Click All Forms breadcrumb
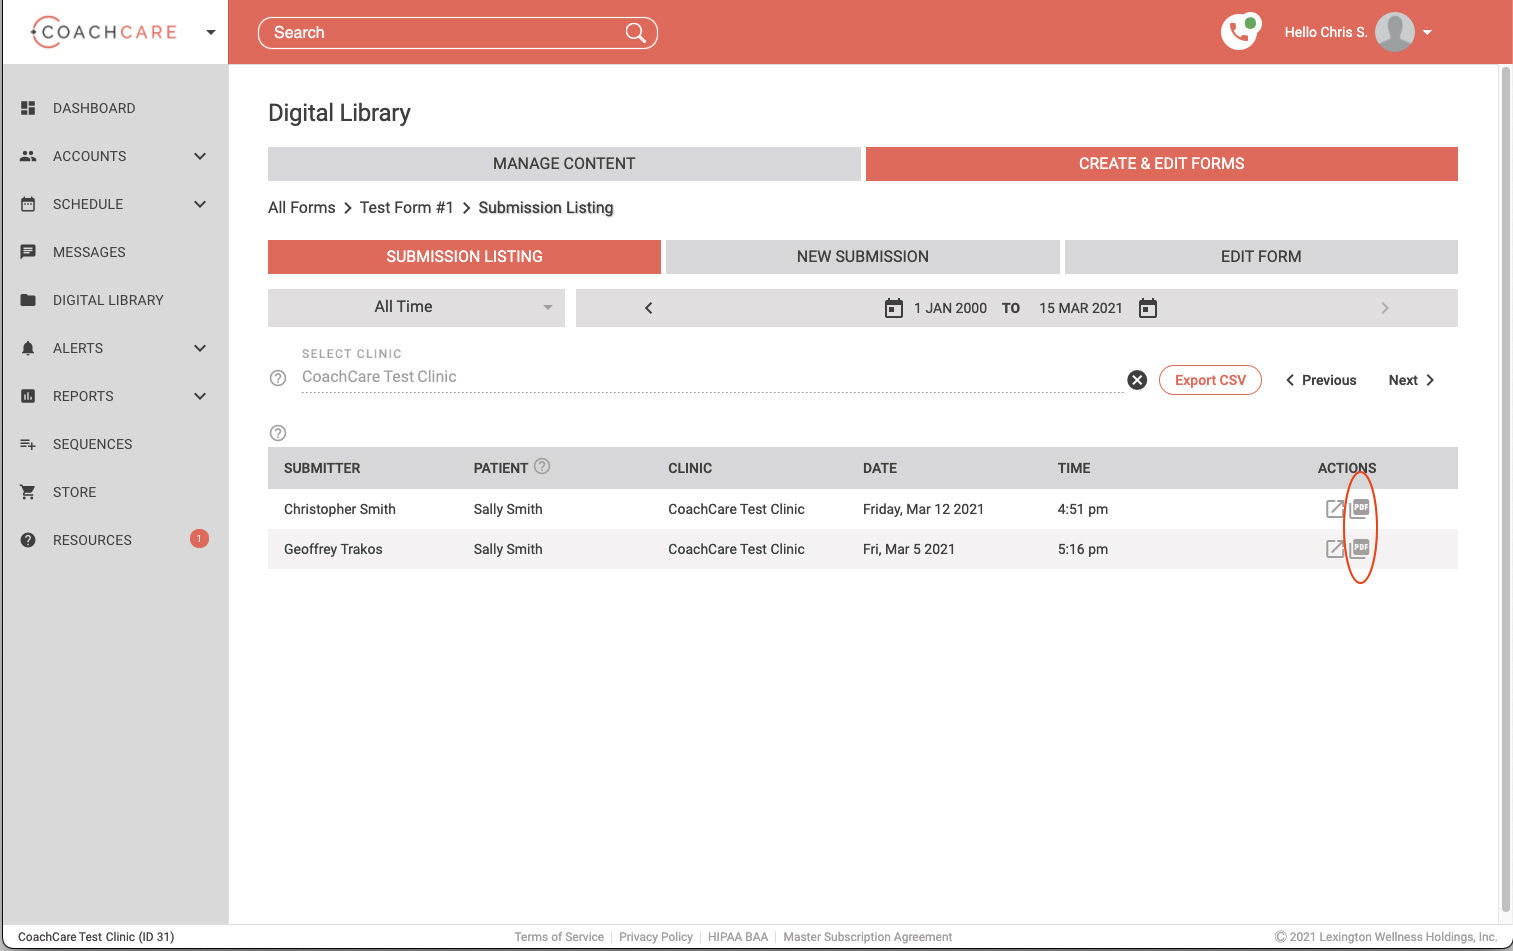This screenshot has width=1513, height=951. 302,208
